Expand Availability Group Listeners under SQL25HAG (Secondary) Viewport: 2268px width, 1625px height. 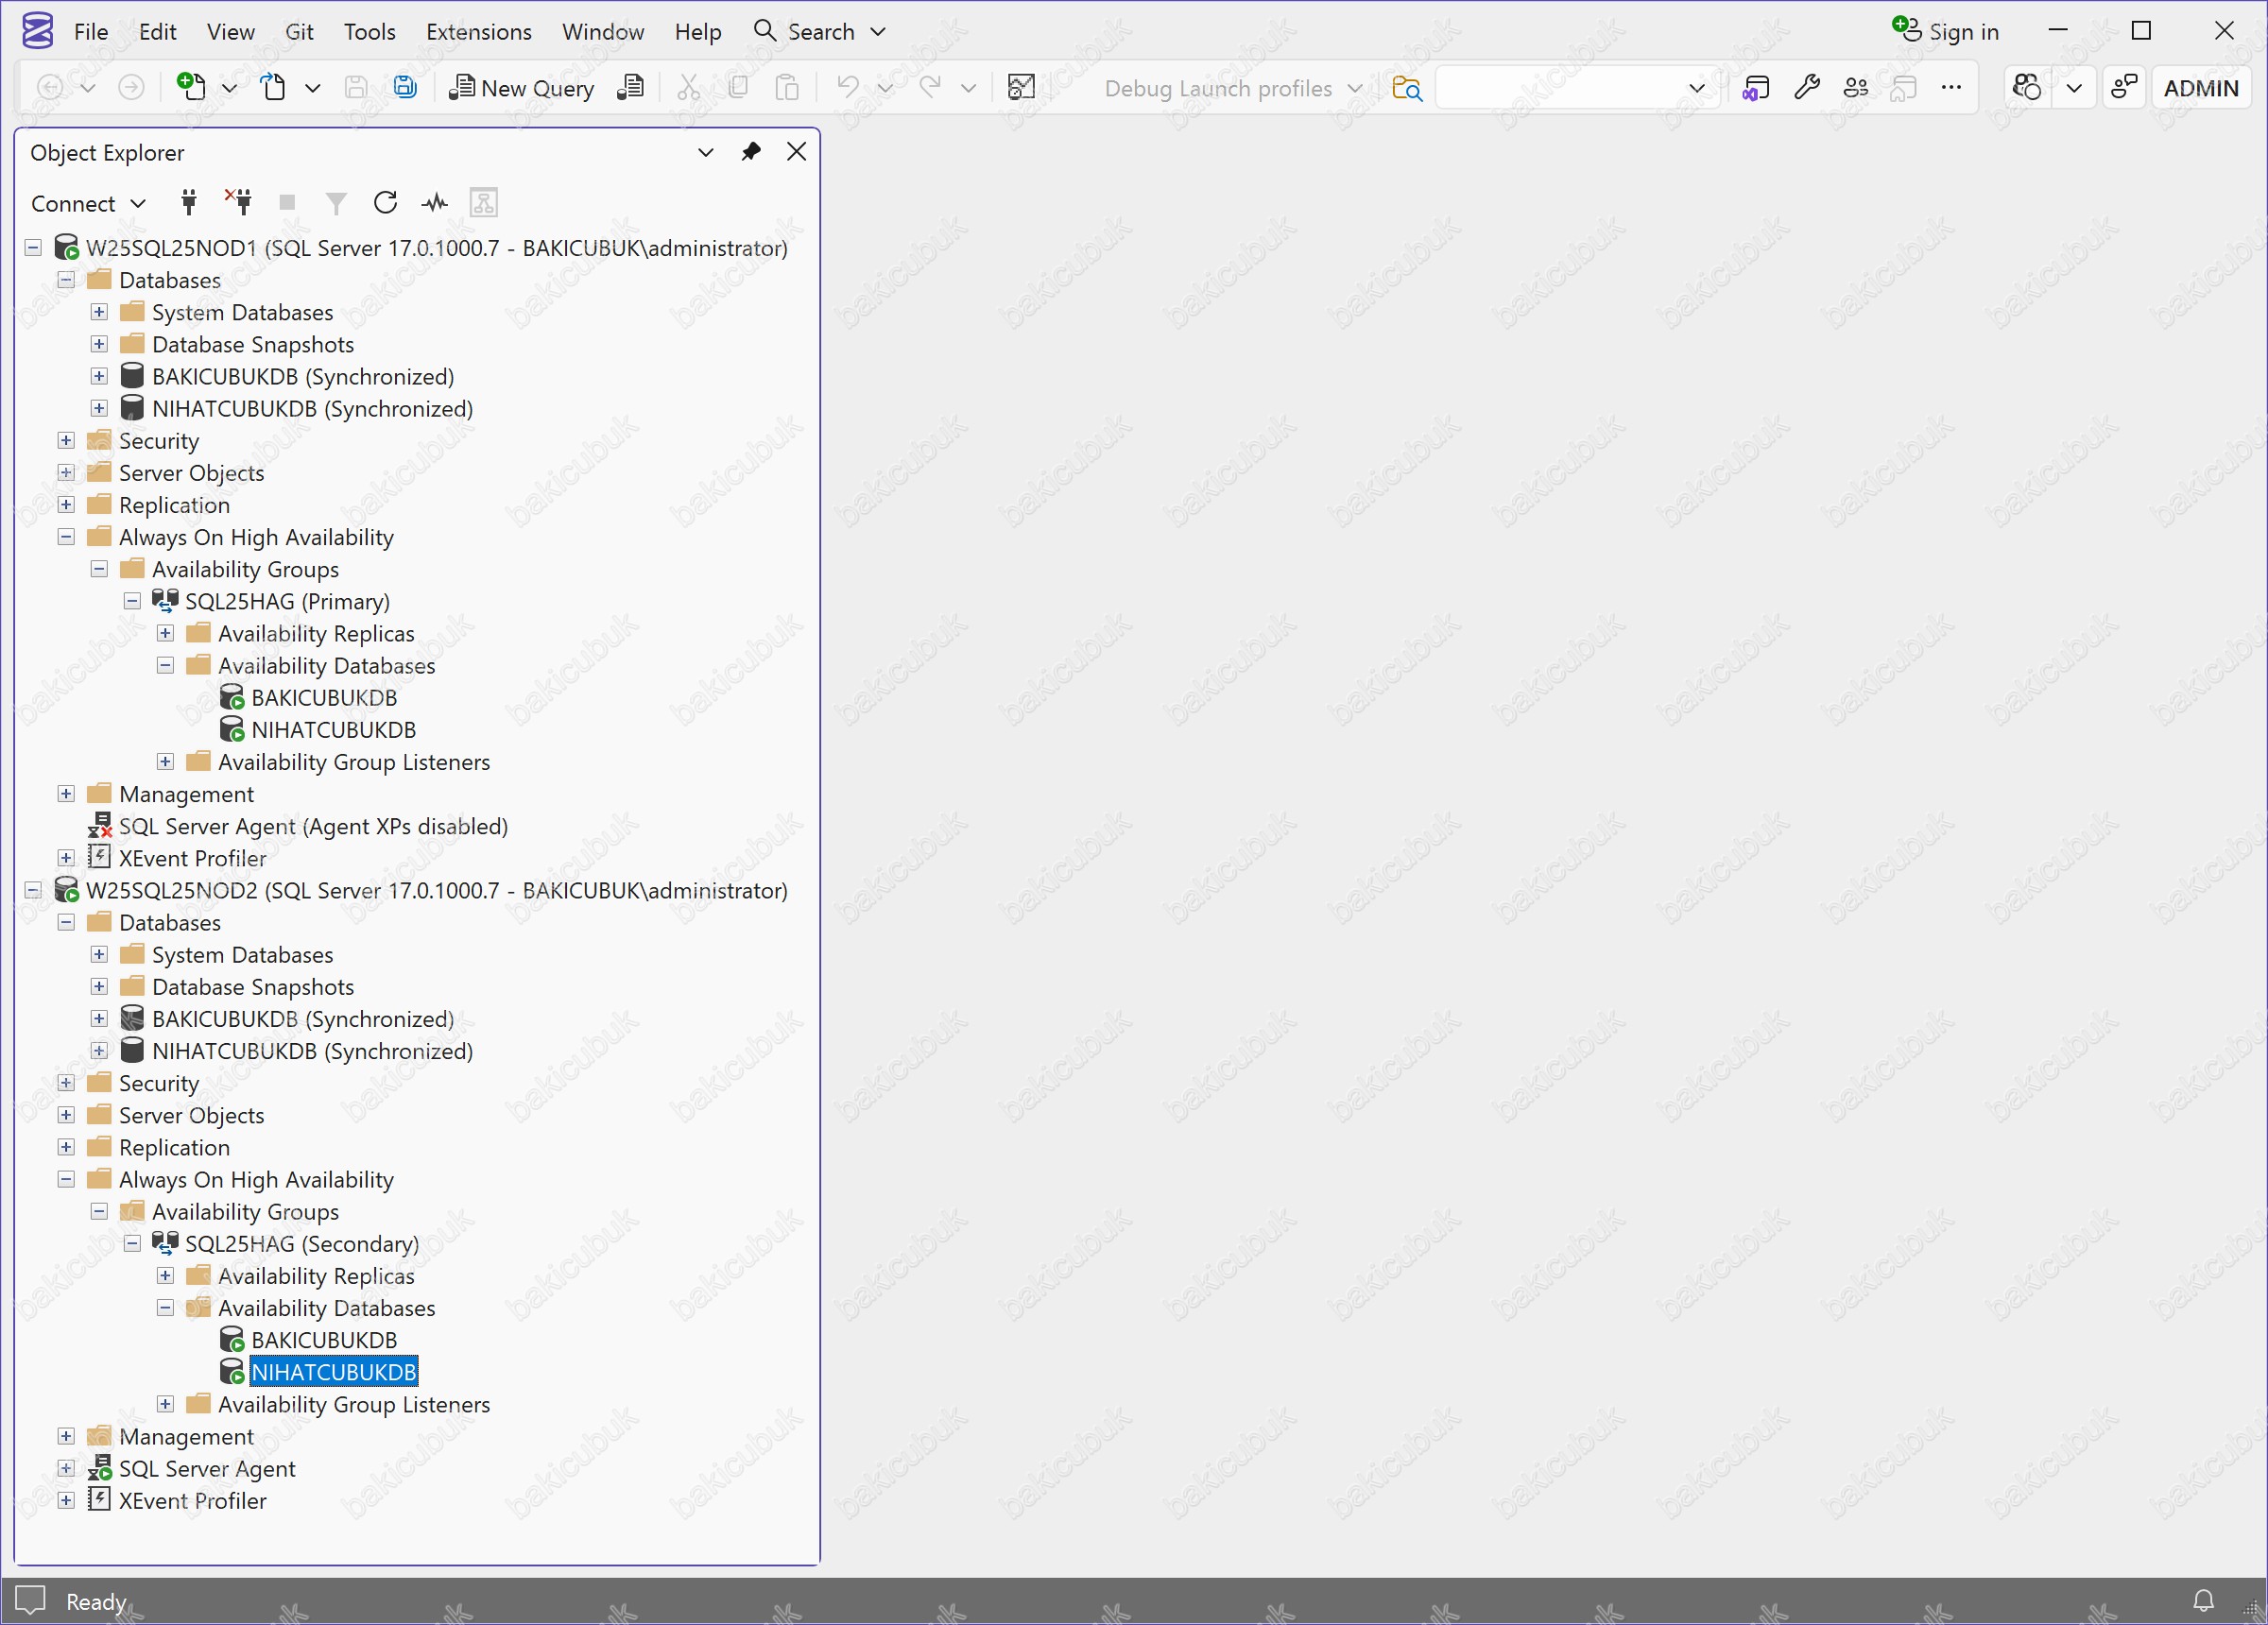tap(165, 1404)
